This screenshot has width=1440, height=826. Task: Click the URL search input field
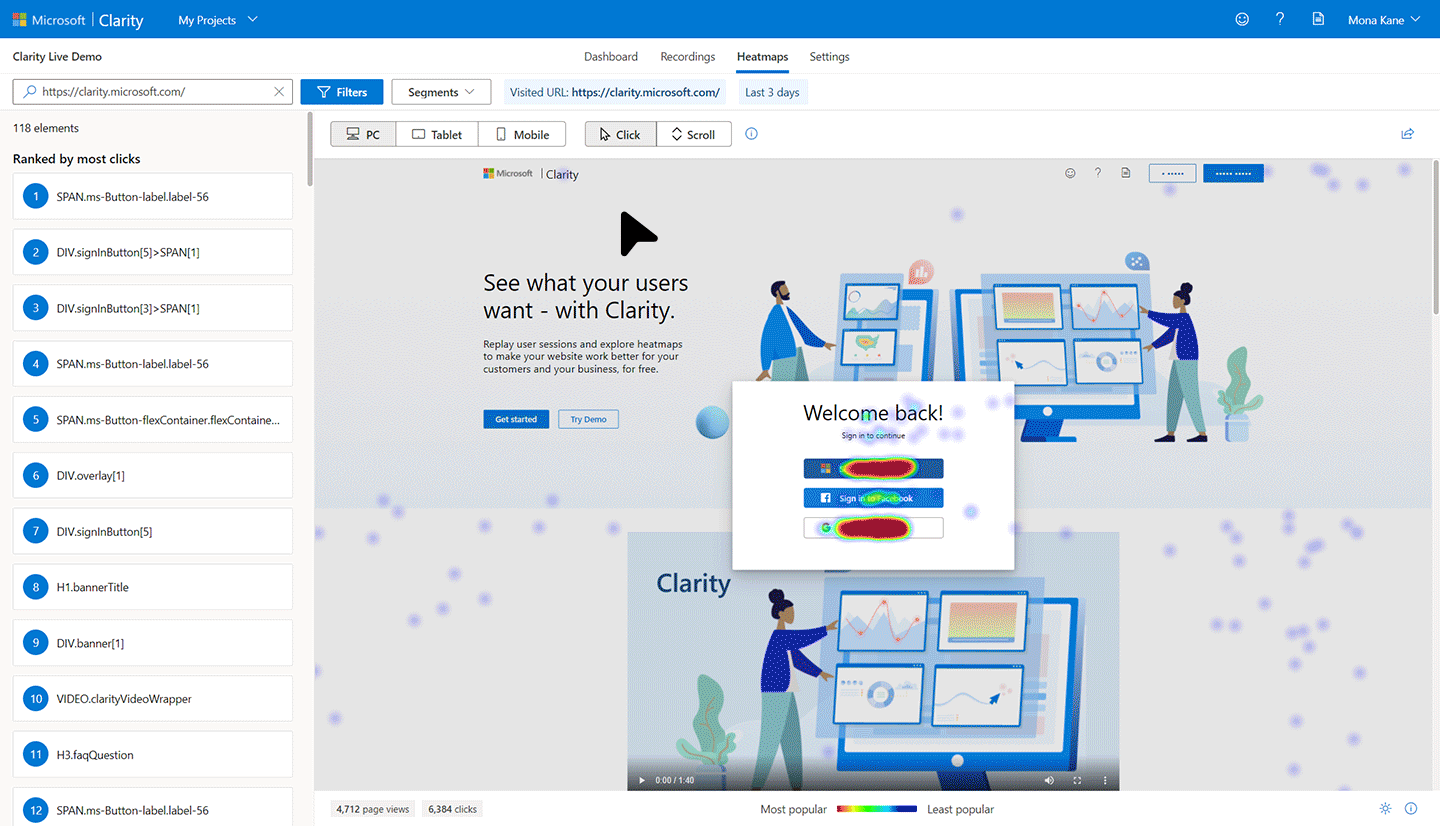[153, 92]
